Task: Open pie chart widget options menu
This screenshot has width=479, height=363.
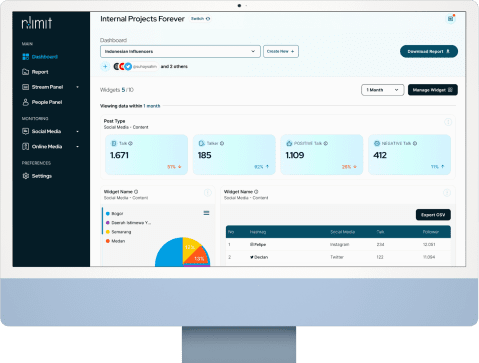Action: click(208, 193)
